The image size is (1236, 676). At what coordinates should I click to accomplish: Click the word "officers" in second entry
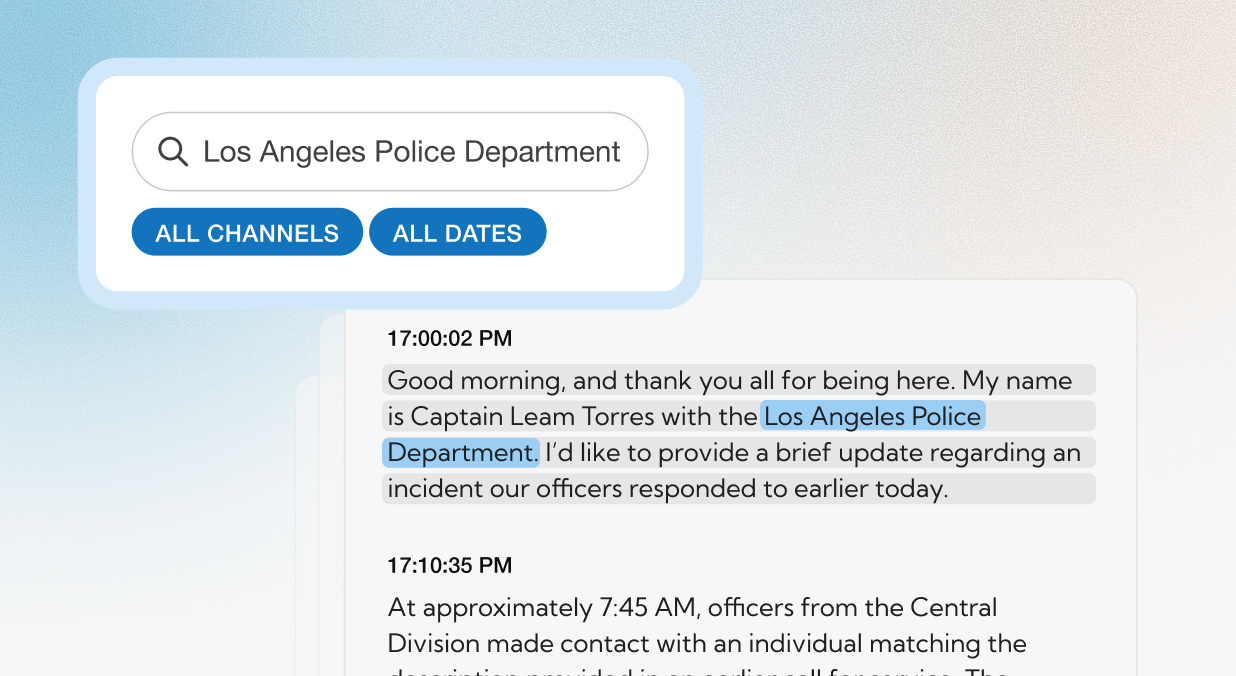click(748, 607)
